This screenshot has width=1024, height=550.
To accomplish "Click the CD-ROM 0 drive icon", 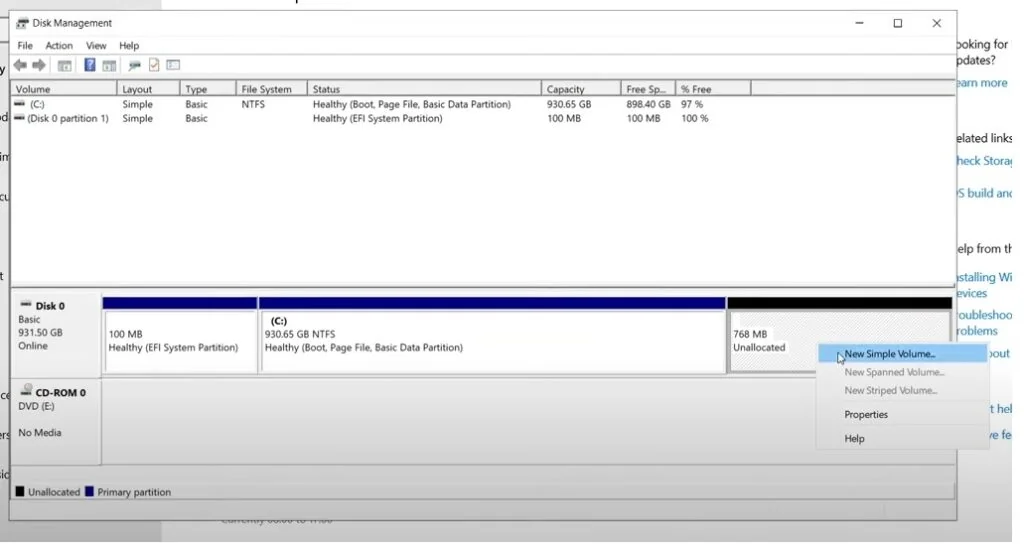I will [x=26, y=391].
